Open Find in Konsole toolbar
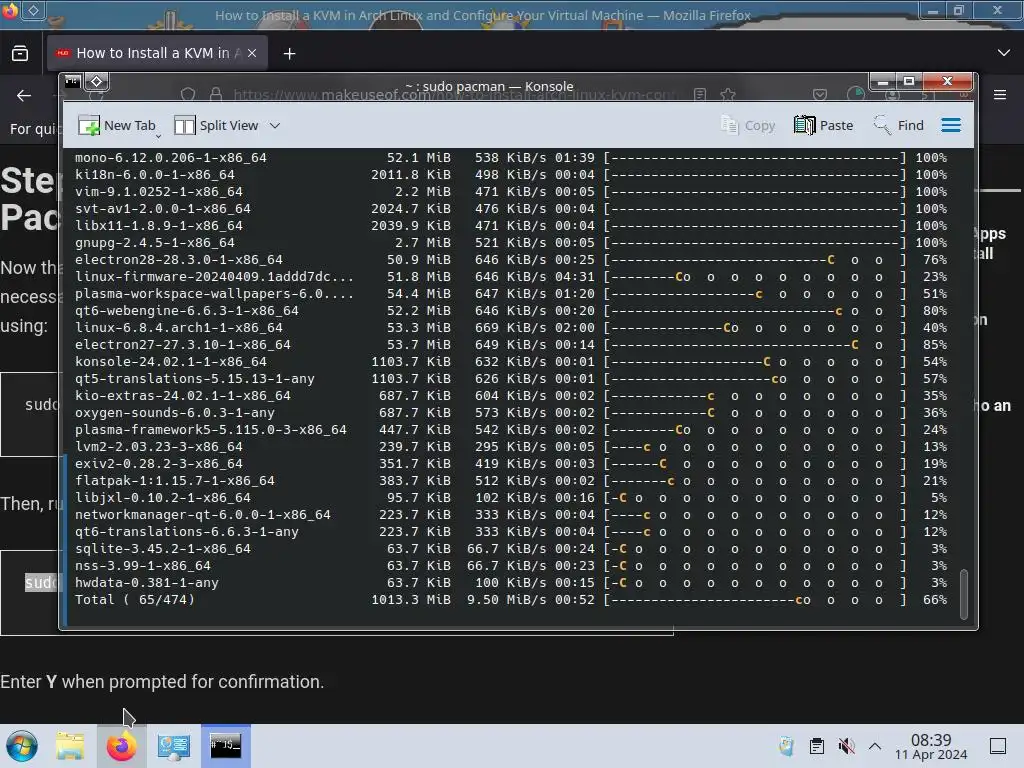The height and width of the screenshot is (768, 1024). coord(899,125)
